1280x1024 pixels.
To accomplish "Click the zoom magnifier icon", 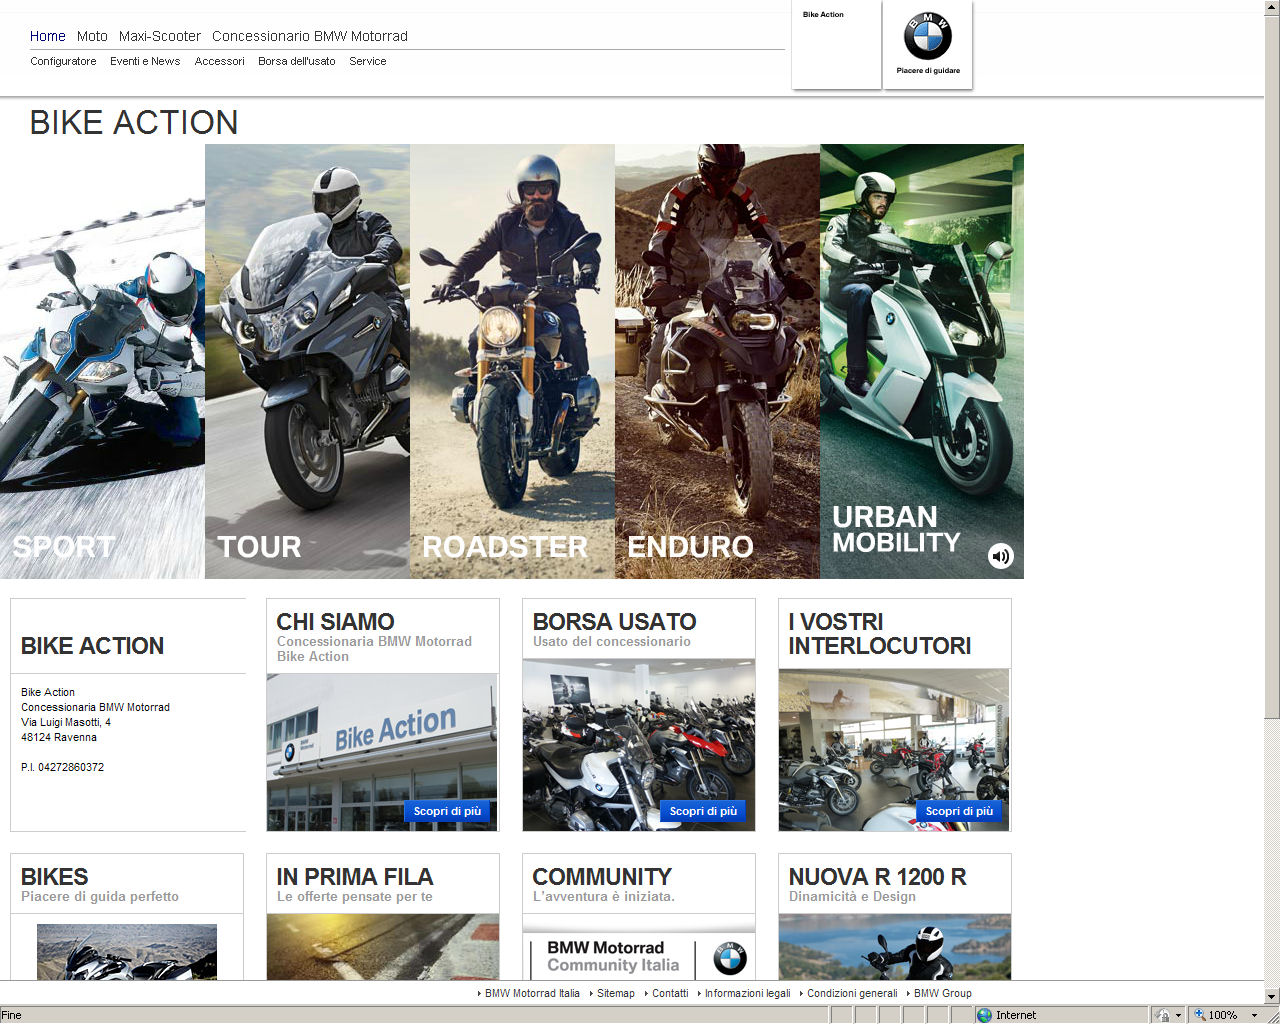I will tap(1200, 1015).
